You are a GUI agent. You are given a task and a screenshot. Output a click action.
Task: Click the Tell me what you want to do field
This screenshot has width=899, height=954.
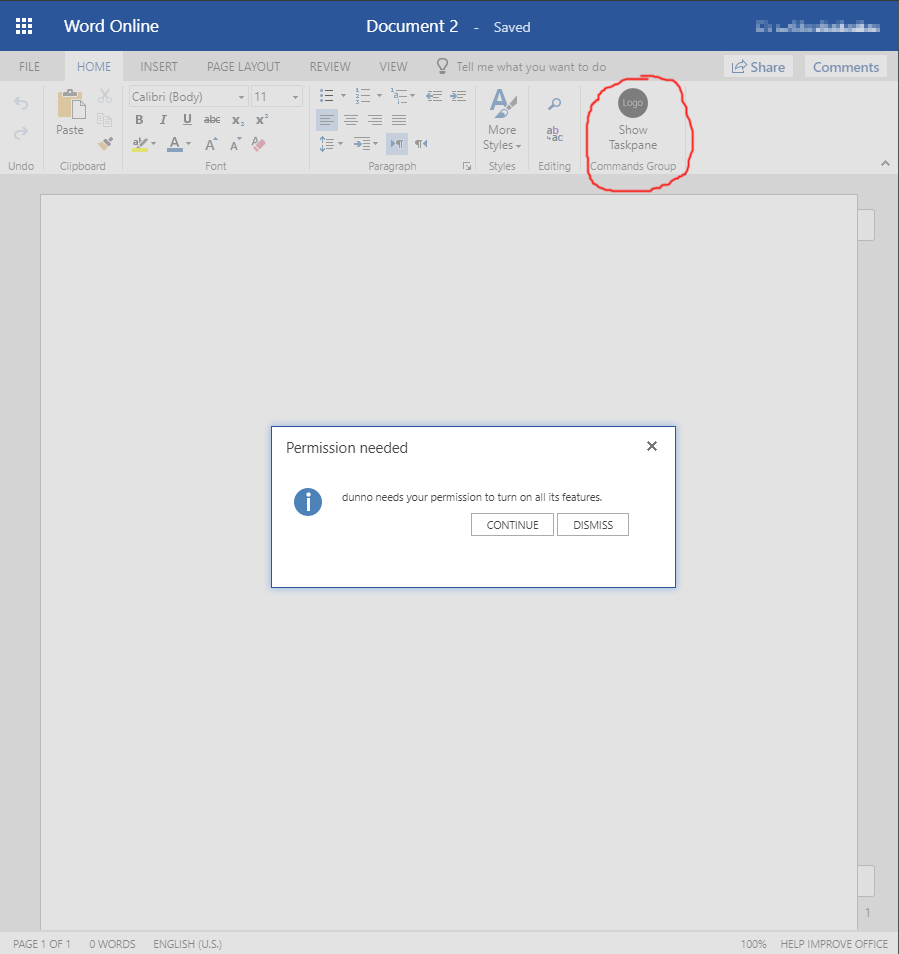pyautogui.click(x=531, y=67)
